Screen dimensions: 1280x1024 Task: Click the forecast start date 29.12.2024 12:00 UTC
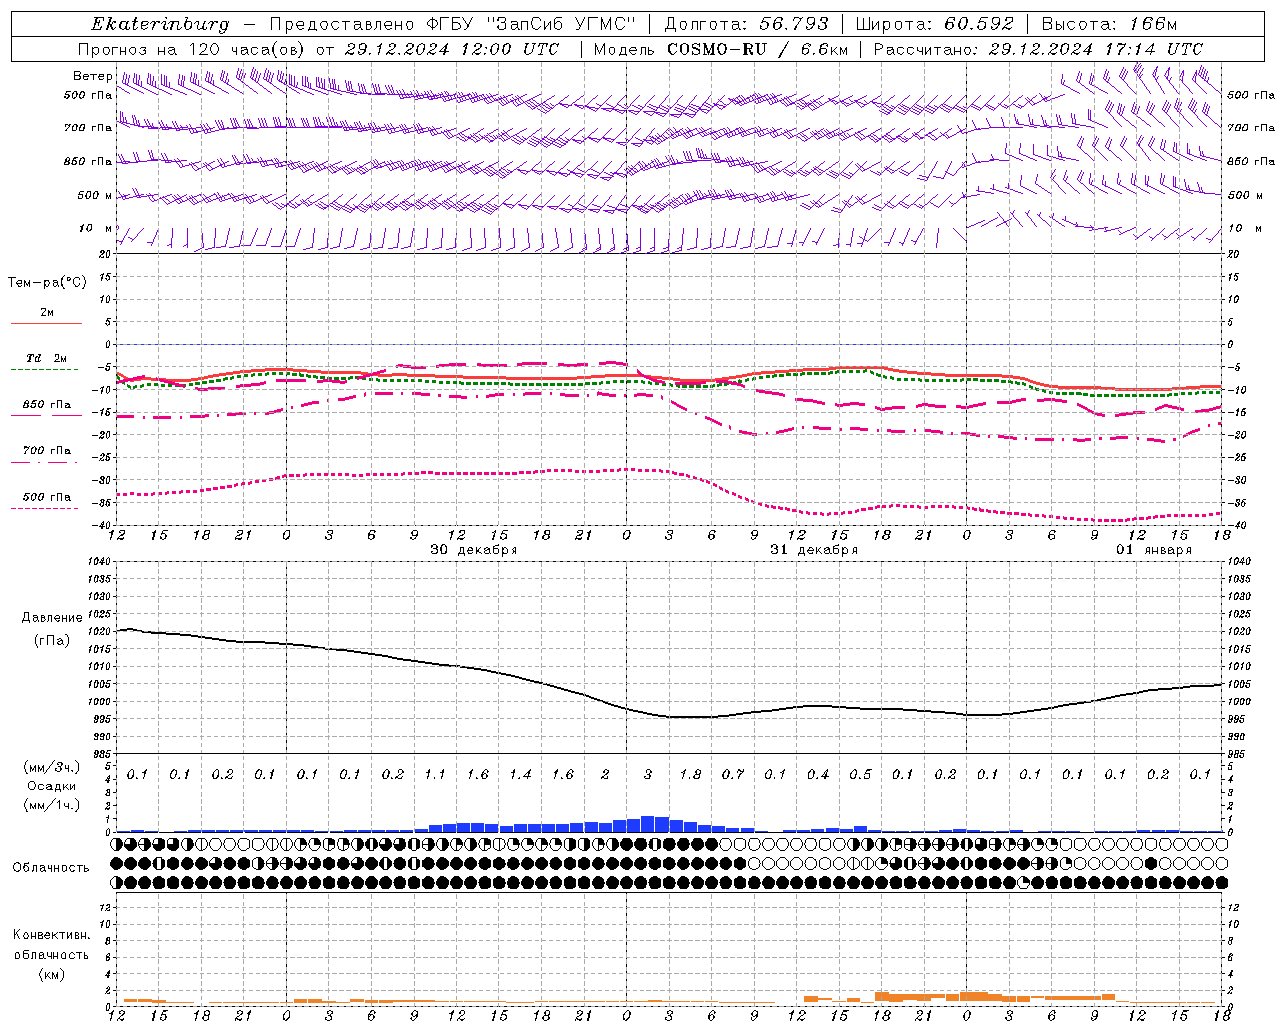click(x=452, y=49)
